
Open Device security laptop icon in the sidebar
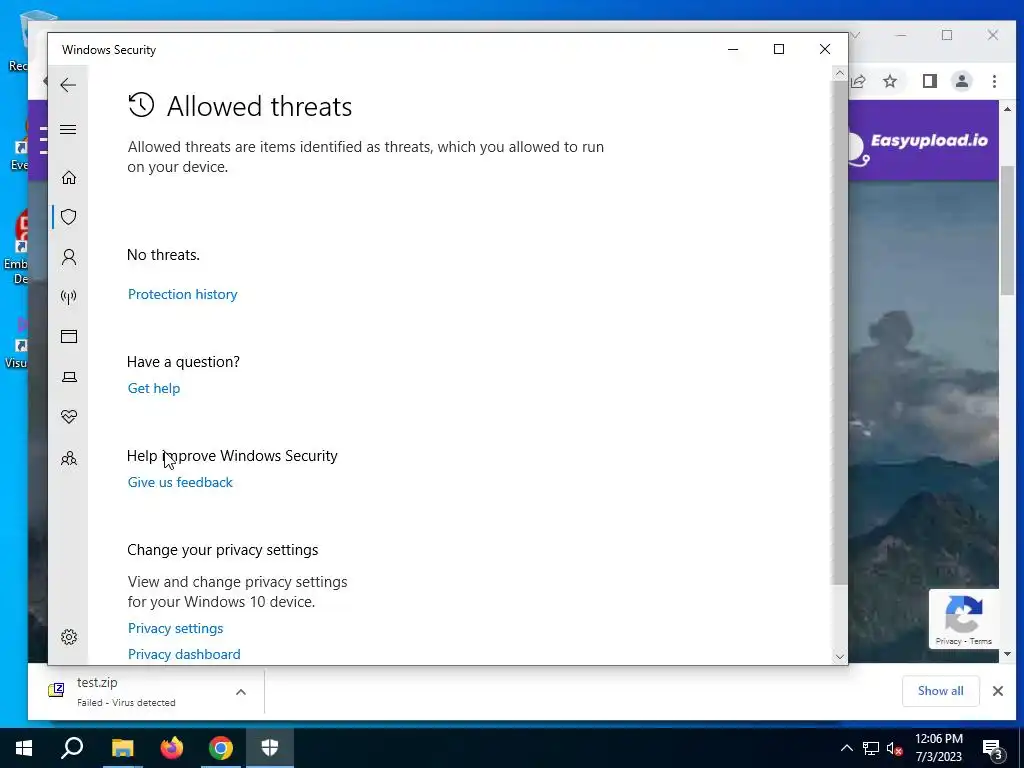[69, 377]
